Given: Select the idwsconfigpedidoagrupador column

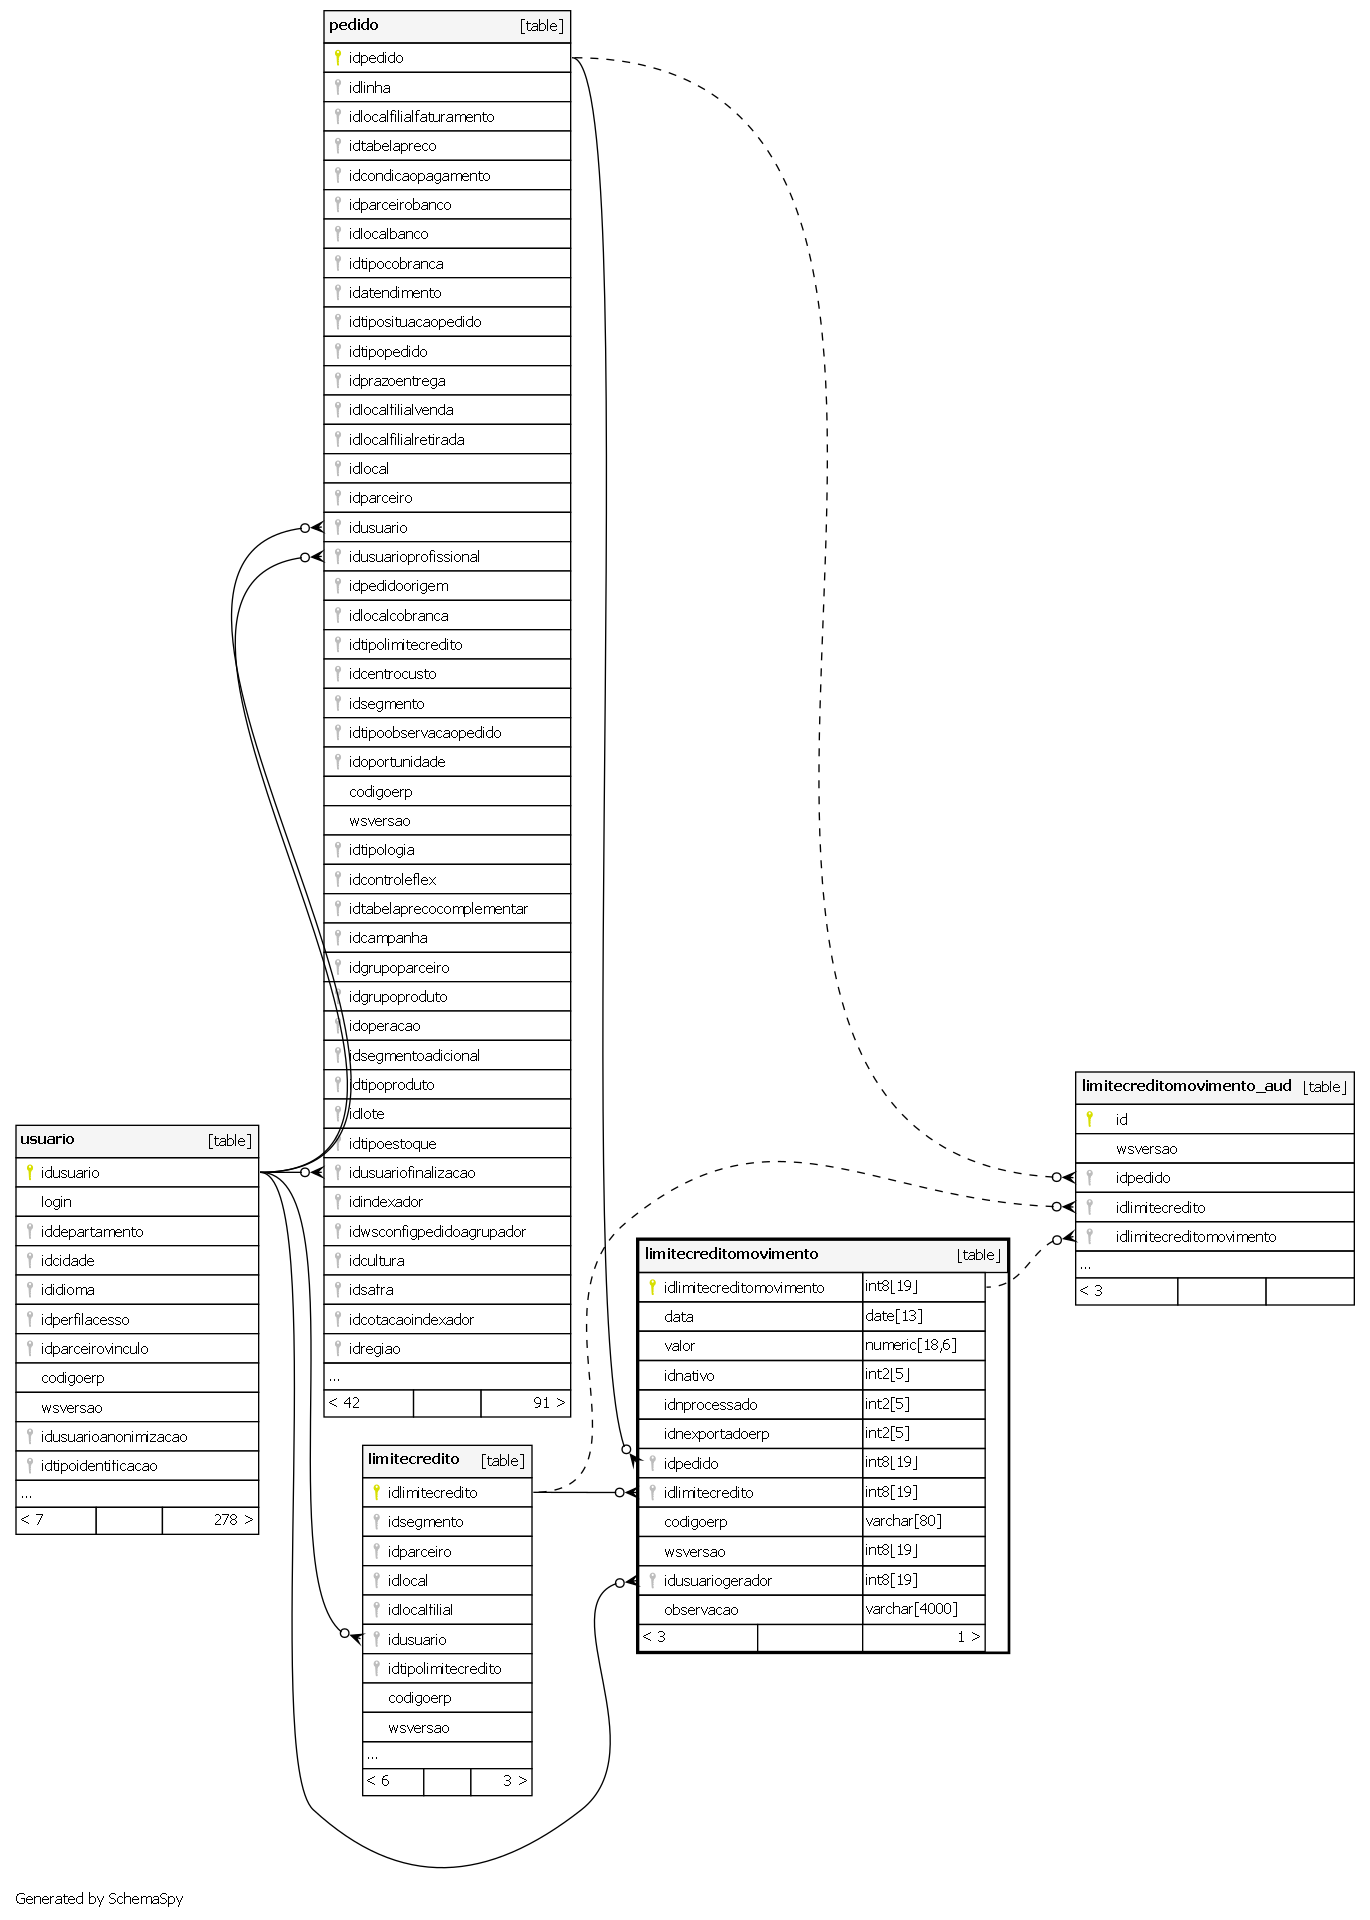Looking at the screenshot, I should tap(447, 1231).
